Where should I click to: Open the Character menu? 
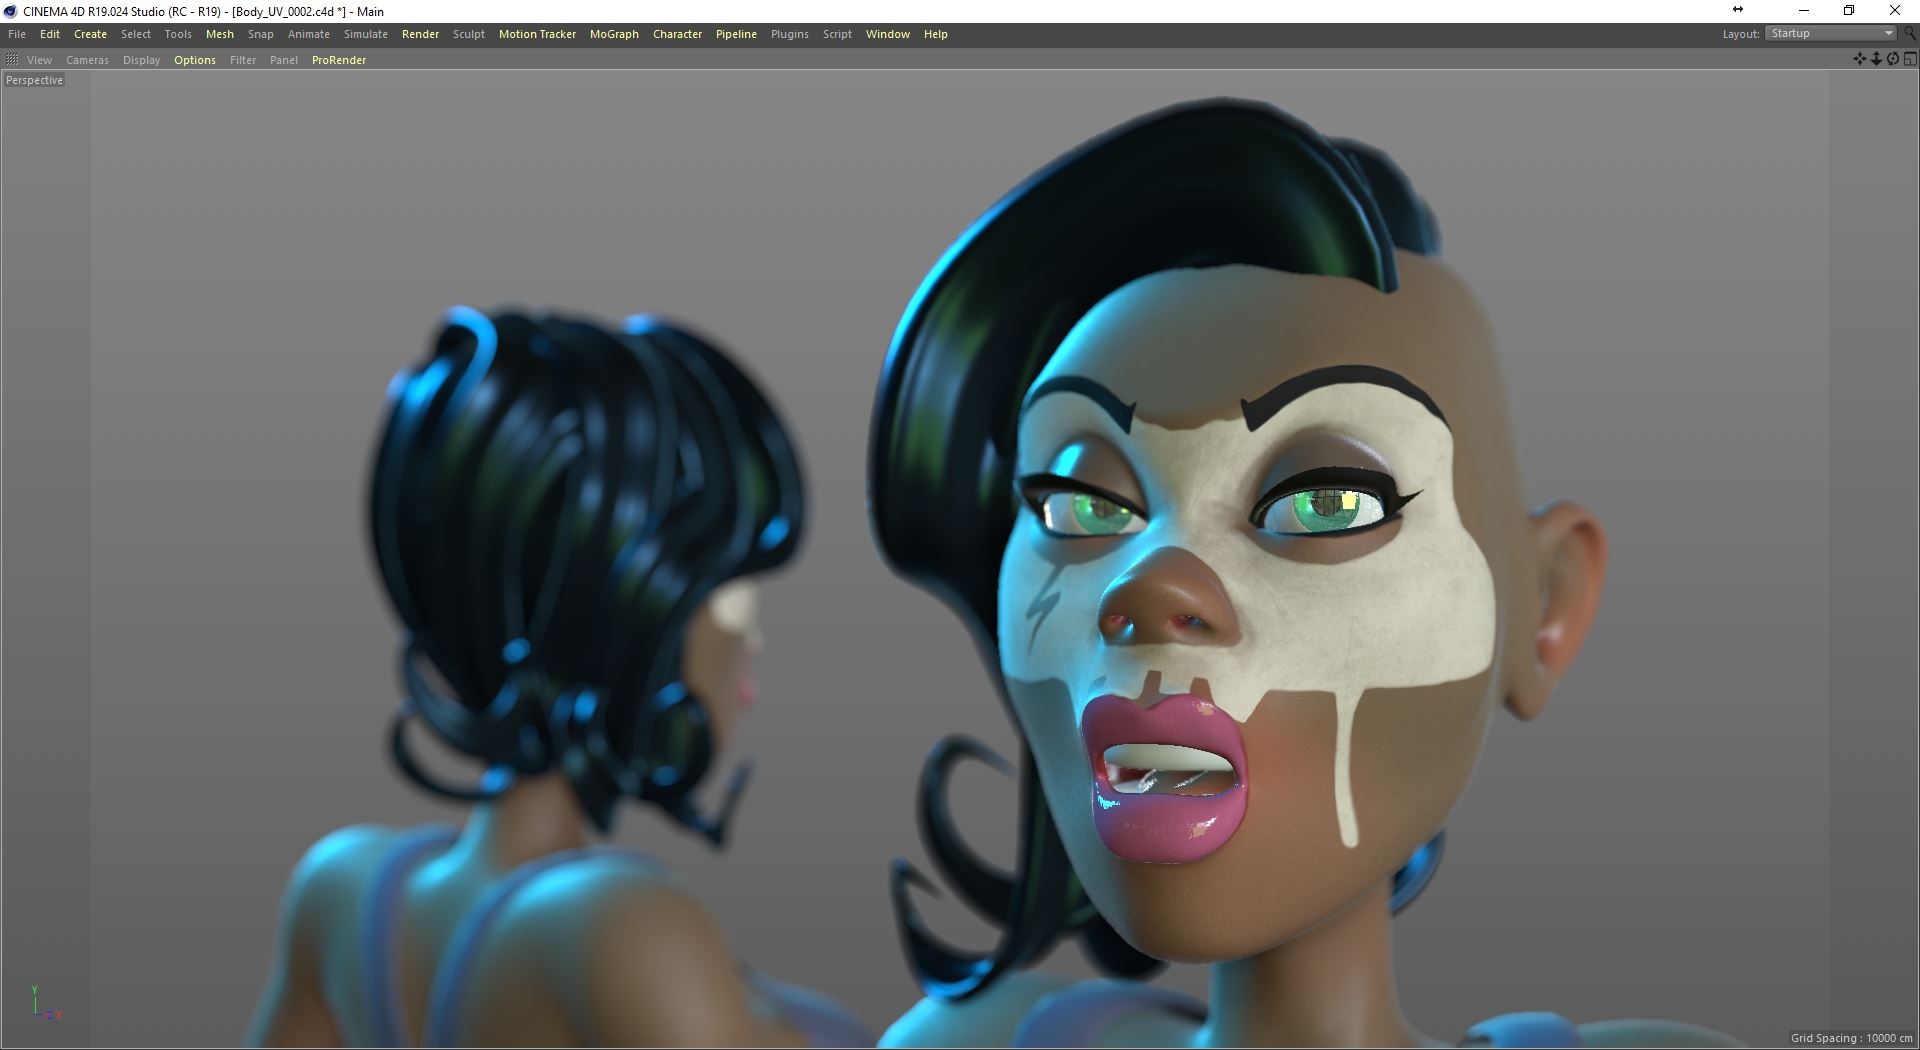pyautogui.click(x=678, y=34)
